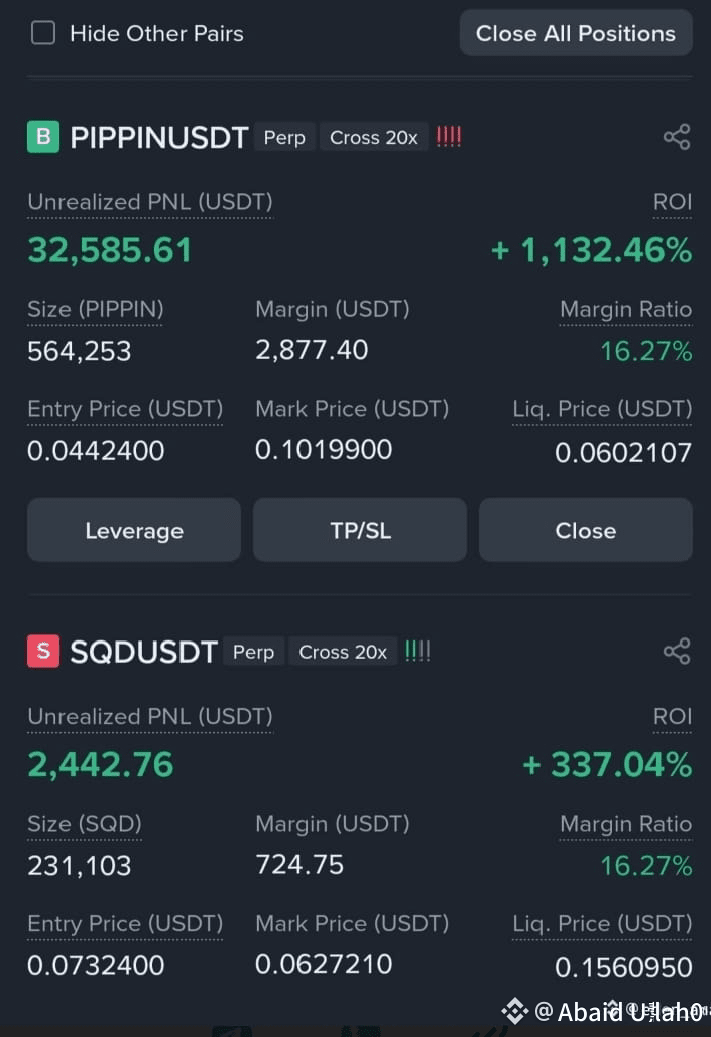Tap Liq. Price label for PIPPINUSDT
This screenshot has height=1037, width=711.
click(x=602, y=409)
